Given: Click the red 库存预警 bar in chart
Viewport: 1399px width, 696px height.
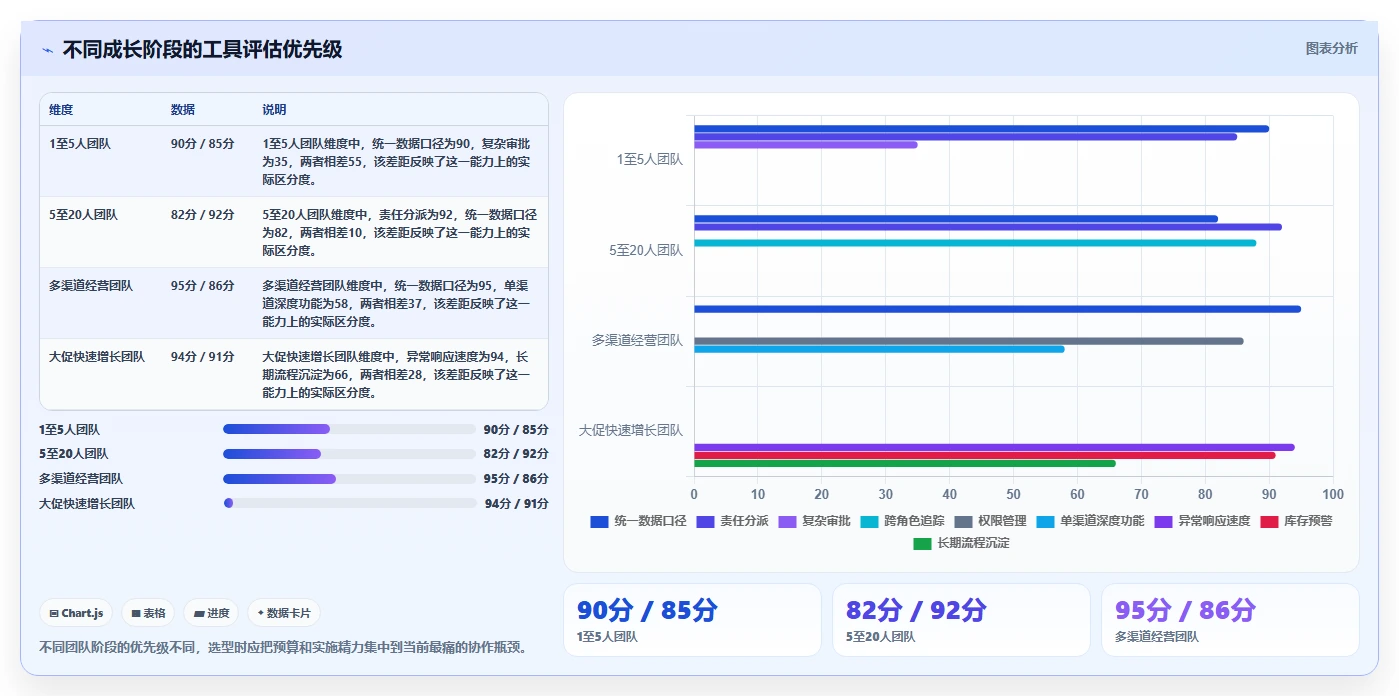Looking at the screenshot, I should (985, 455).
